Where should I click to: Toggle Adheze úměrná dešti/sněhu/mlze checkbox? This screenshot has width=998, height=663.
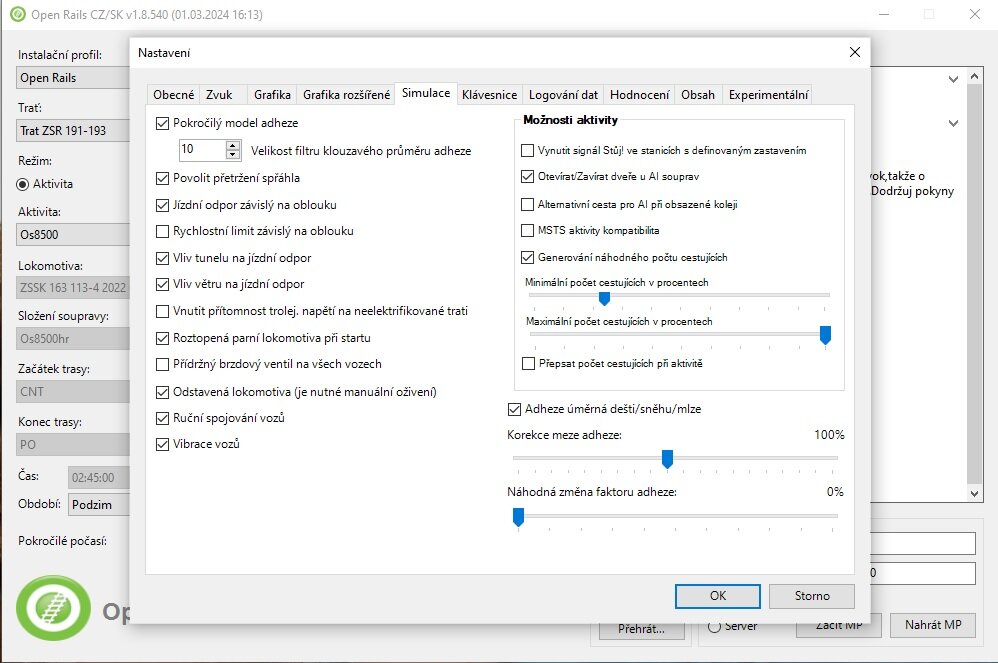point(514,409)
